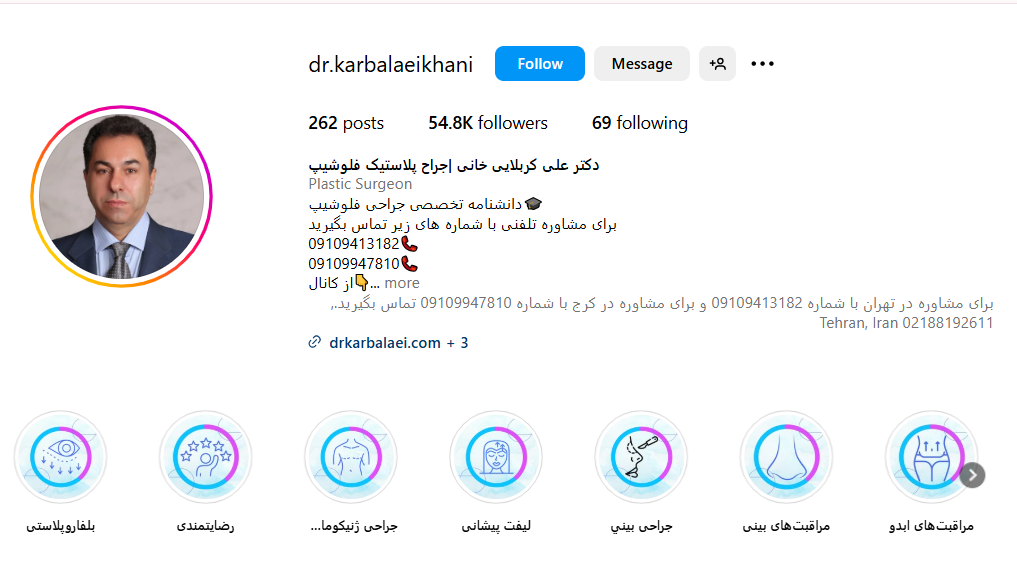
Task: Open the nose surgery scalpel highlight icon
Action: pyautogui.click(x=641, y=457)
